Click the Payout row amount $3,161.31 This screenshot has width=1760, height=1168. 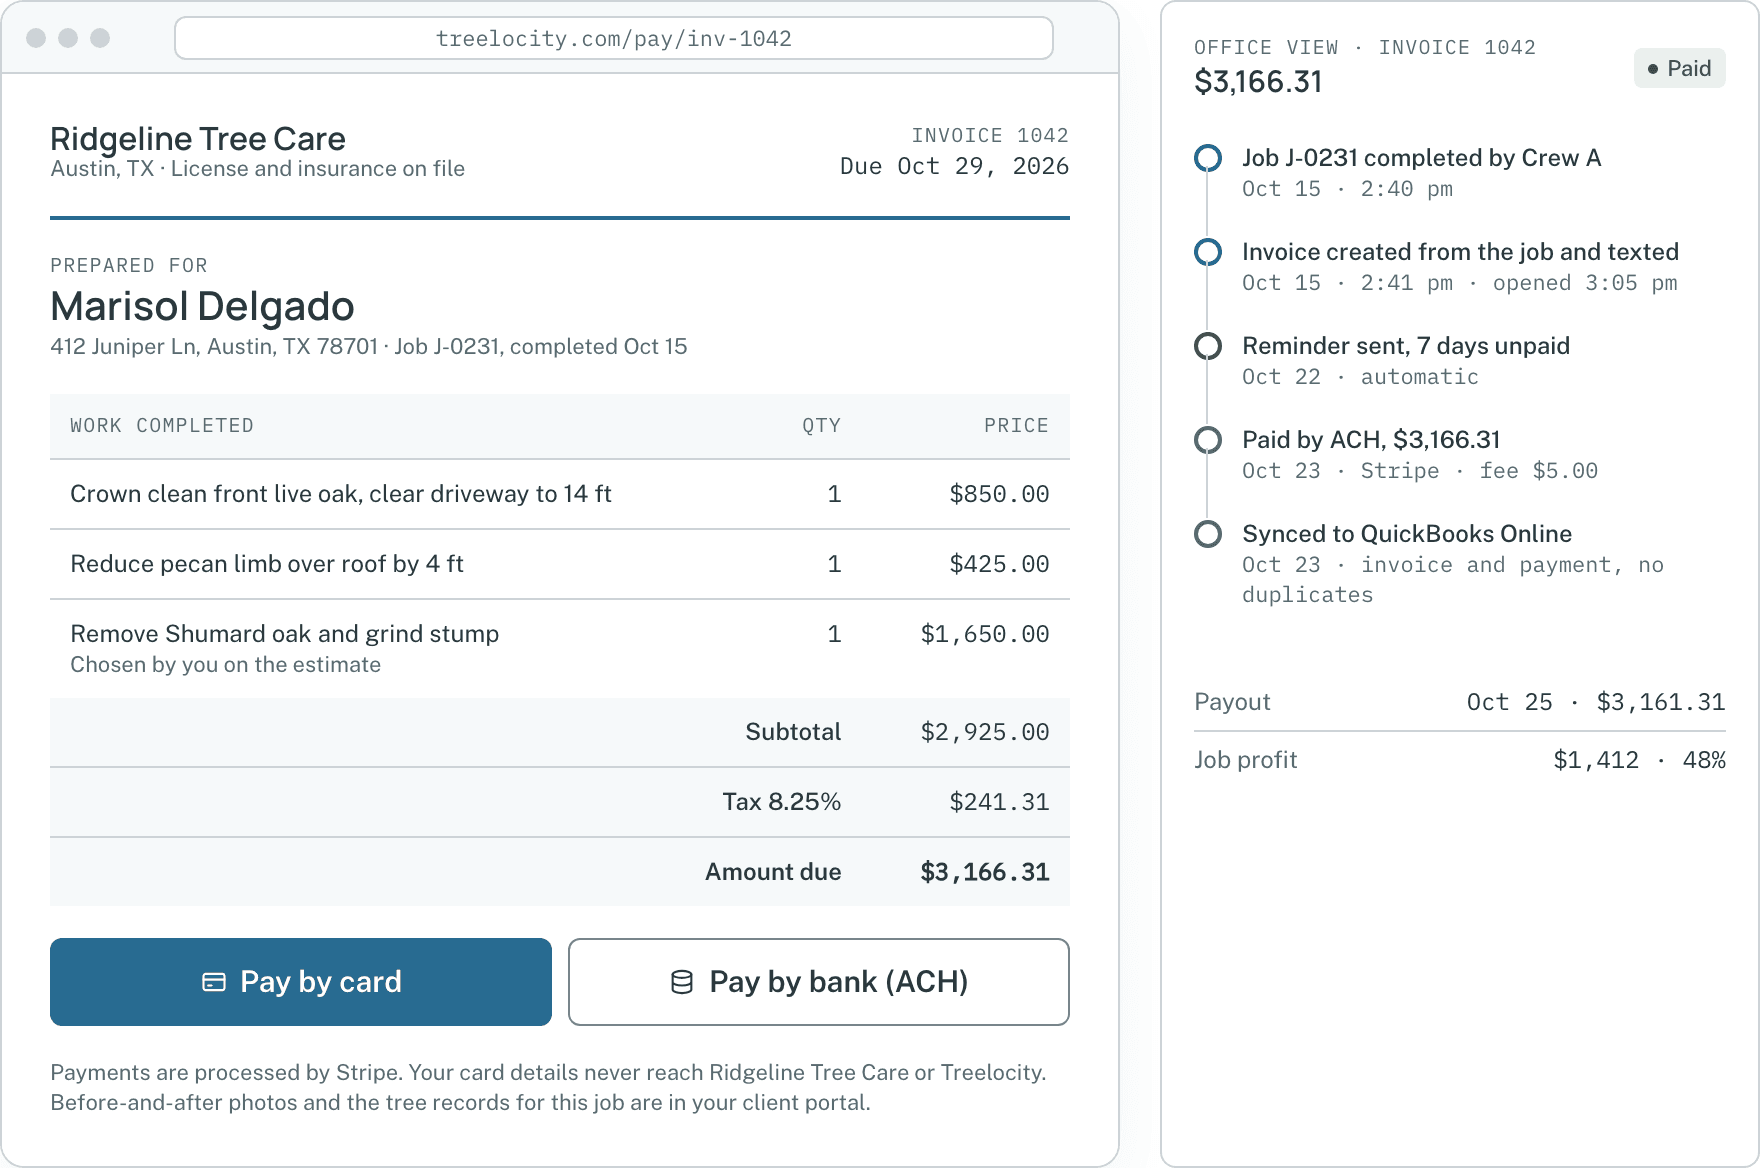[x=1661, y=702]
